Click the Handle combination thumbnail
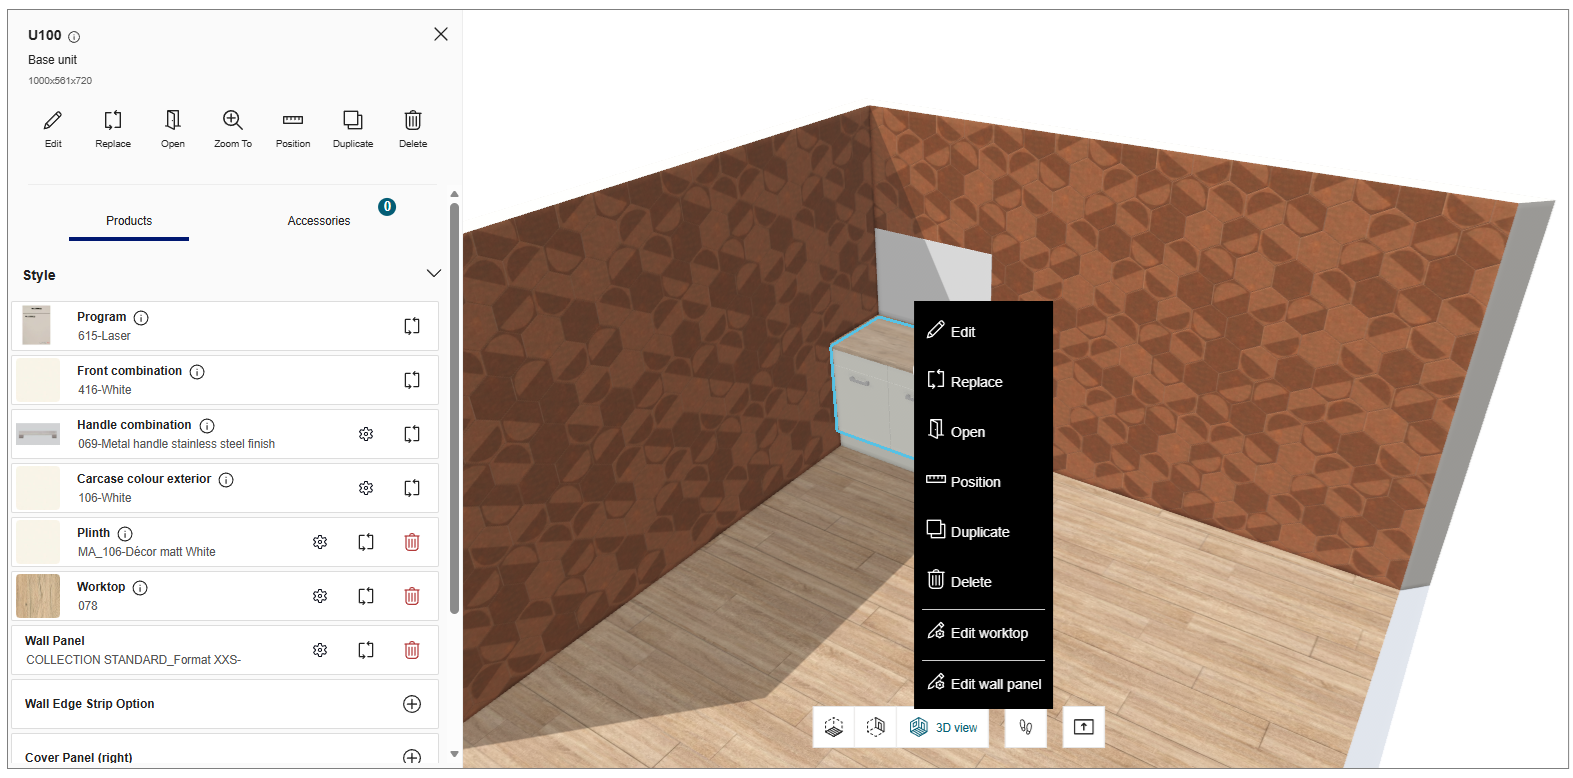This screenshot has height=778, width=1573. click(38, 434)
